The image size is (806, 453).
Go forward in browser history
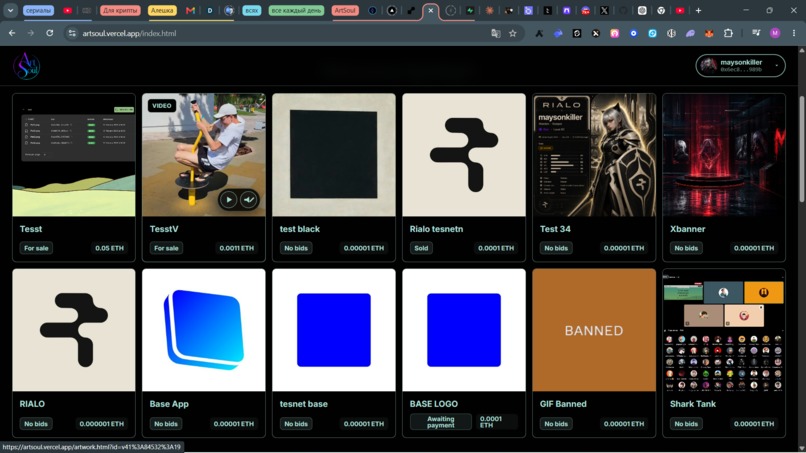point(30,33)
